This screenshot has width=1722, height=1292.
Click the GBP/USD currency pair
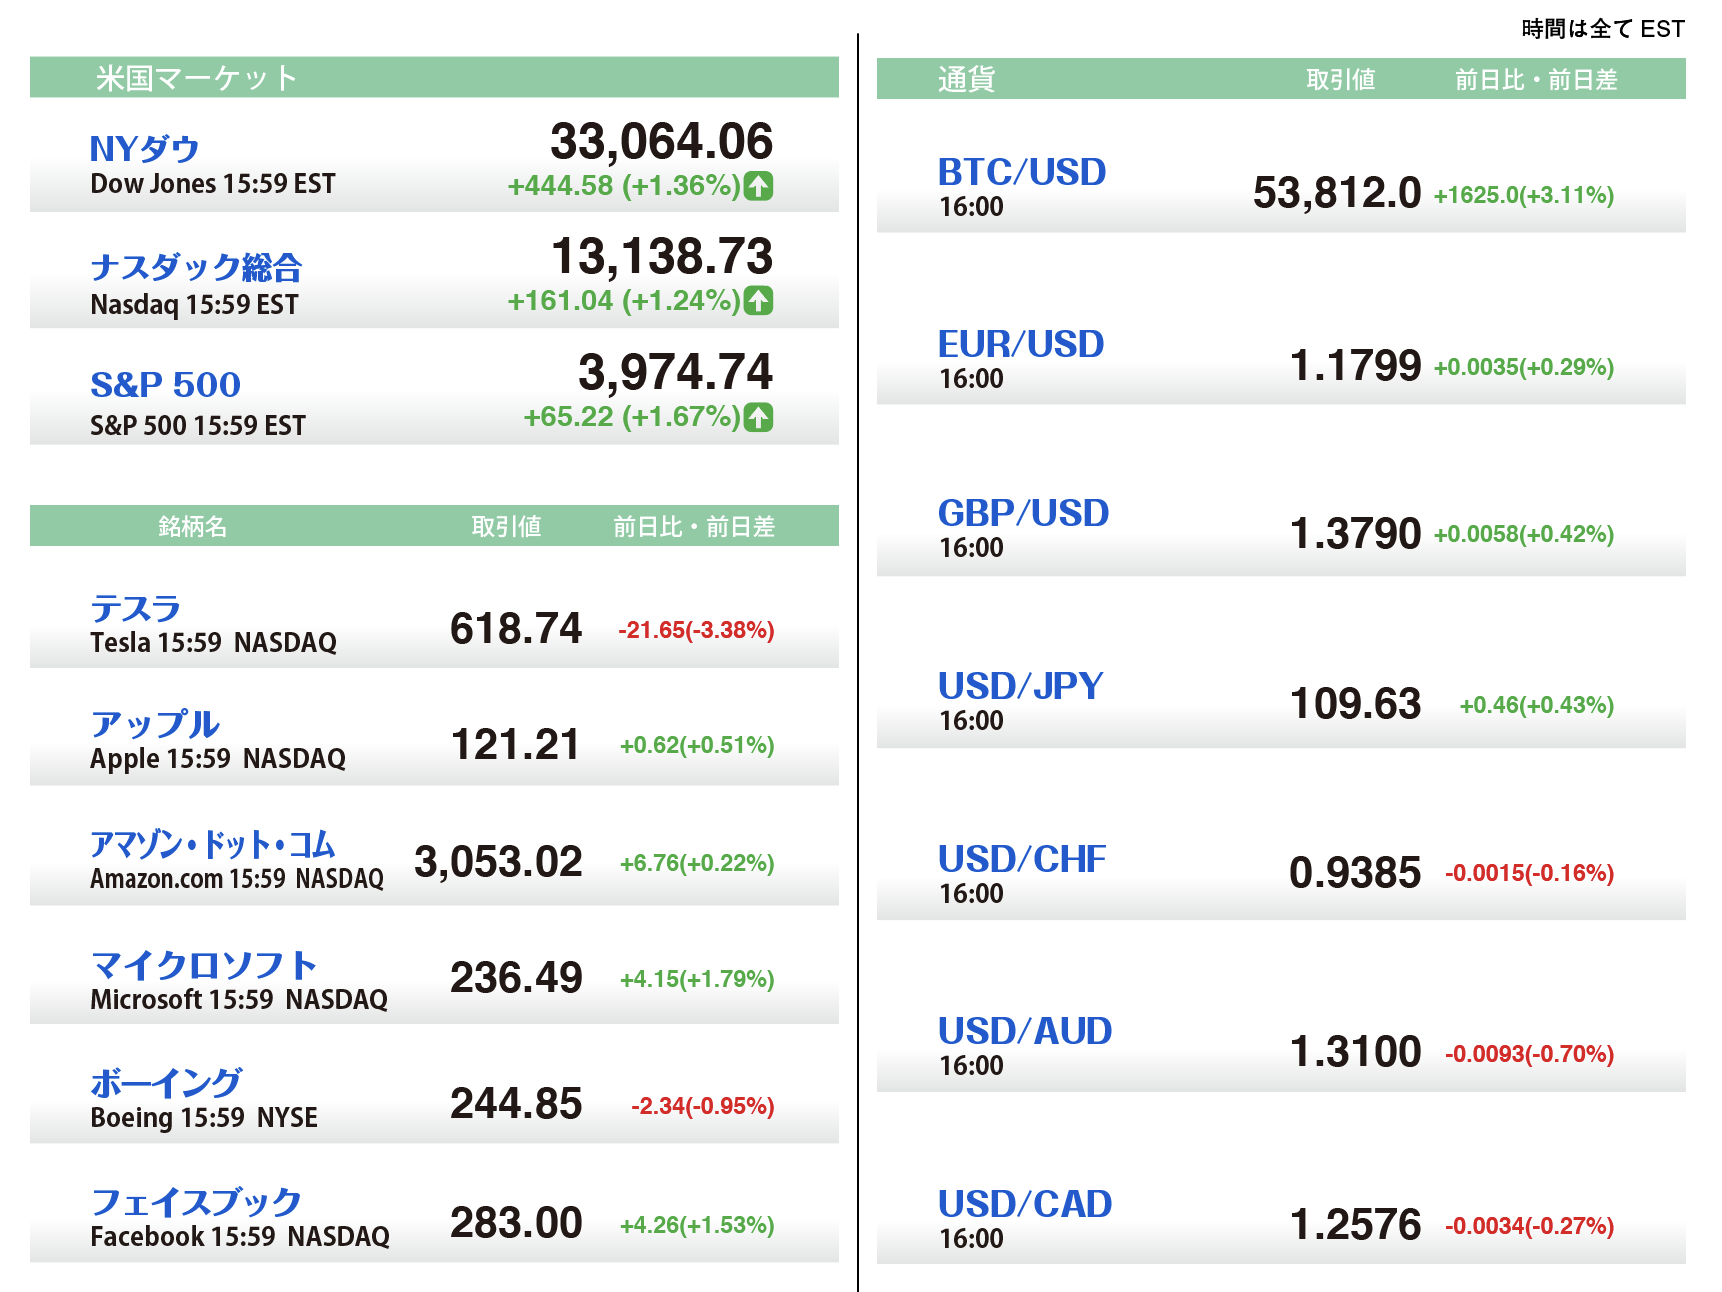[1022, 513]
